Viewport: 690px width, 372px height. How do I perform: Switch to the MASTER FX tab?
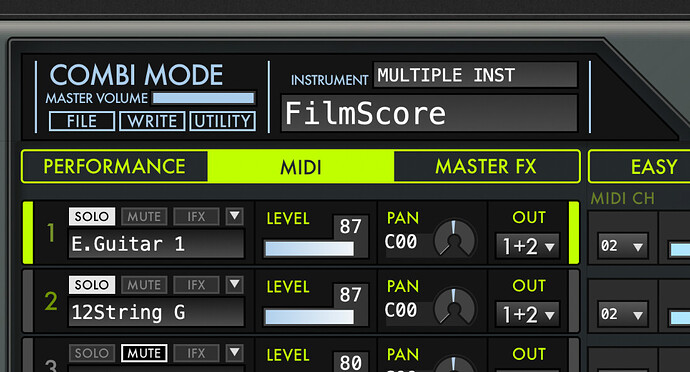(x=486, y=166)
